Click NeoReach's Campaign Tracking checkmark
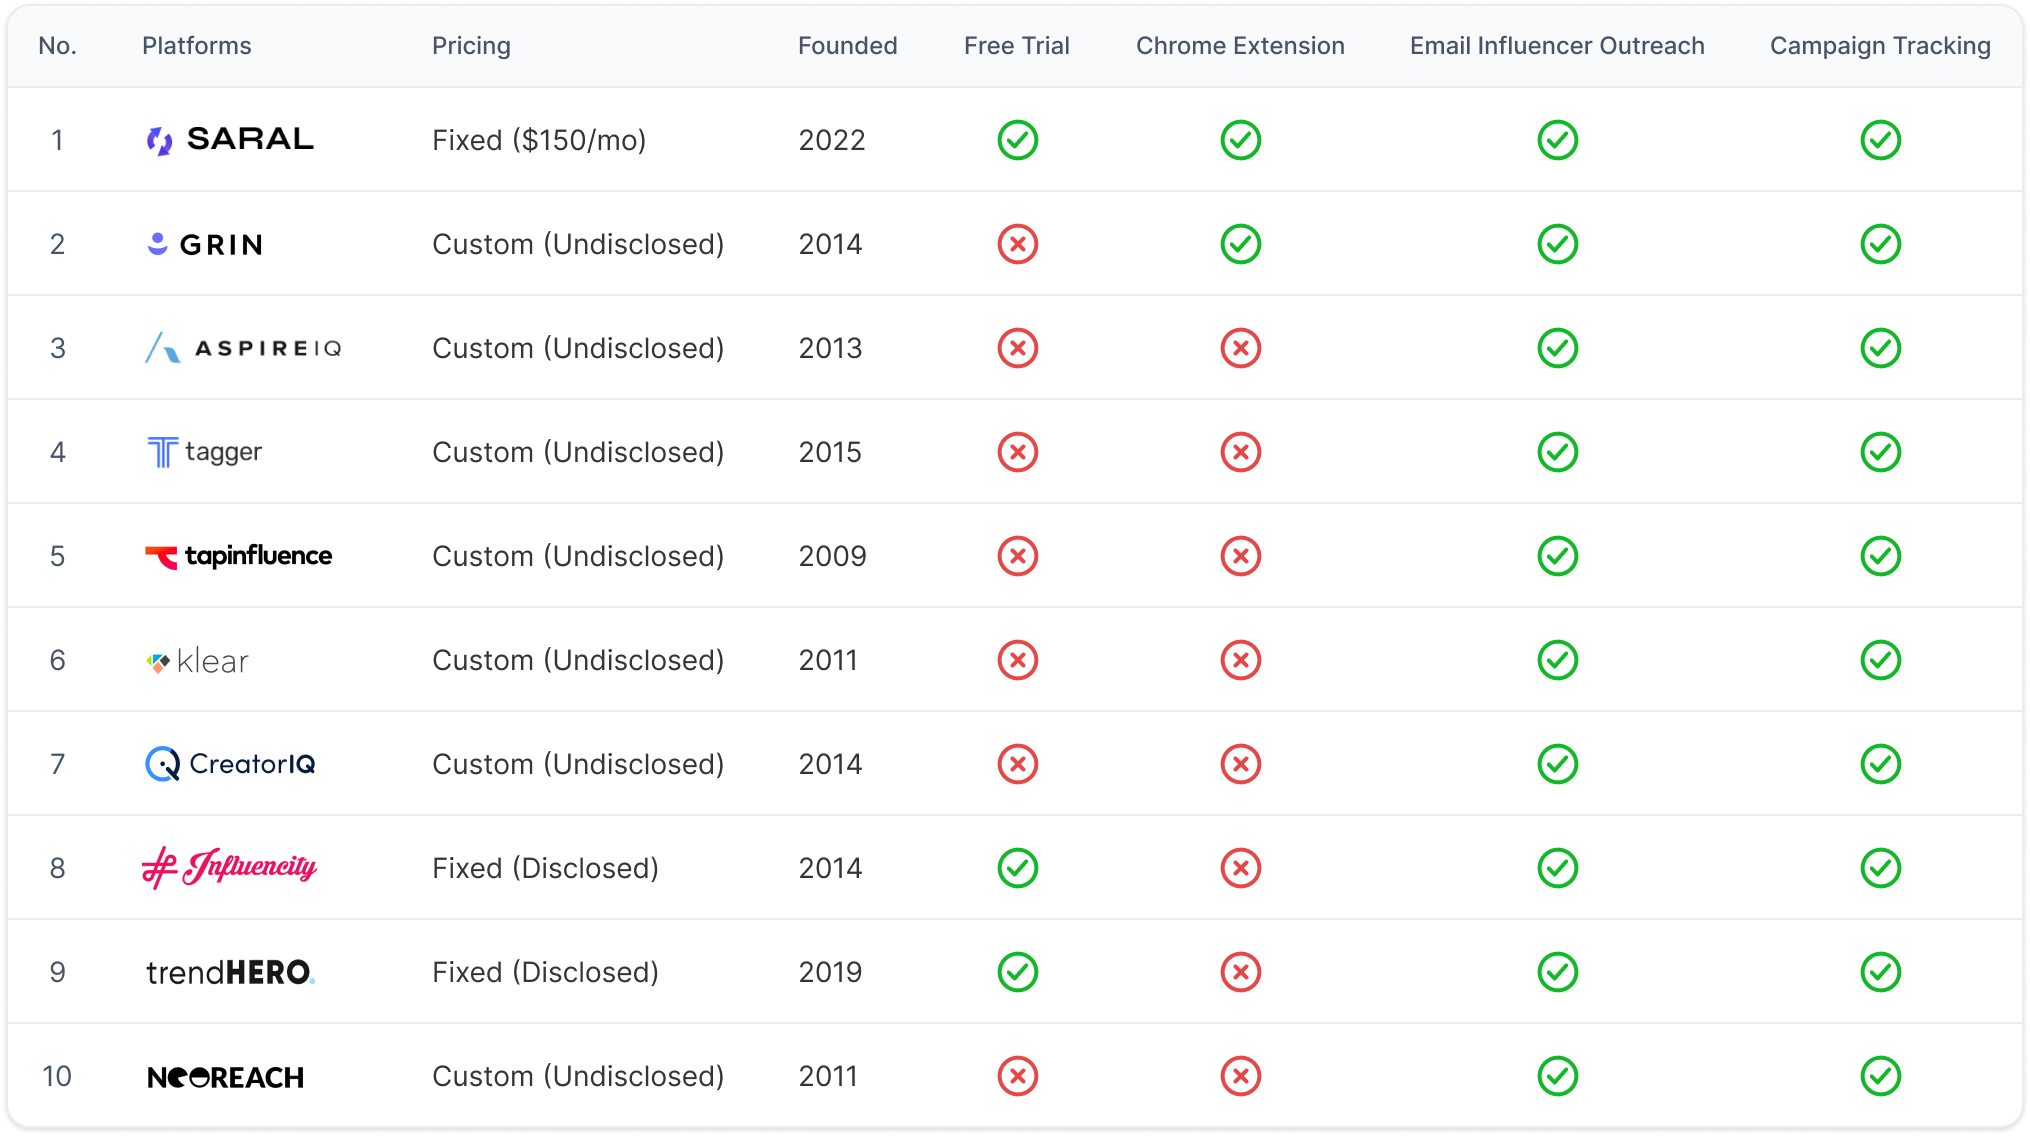The height and width of the screenshot is (1136, 2030). pyautogui.click(x=1881, y=1076)
